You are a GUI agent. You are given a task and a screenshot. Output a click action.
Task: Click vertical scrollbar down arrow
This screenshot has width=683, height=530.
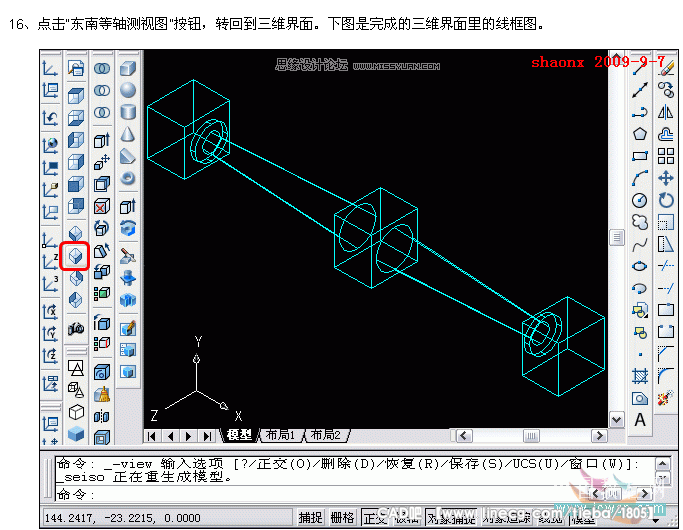pos(616,420)
